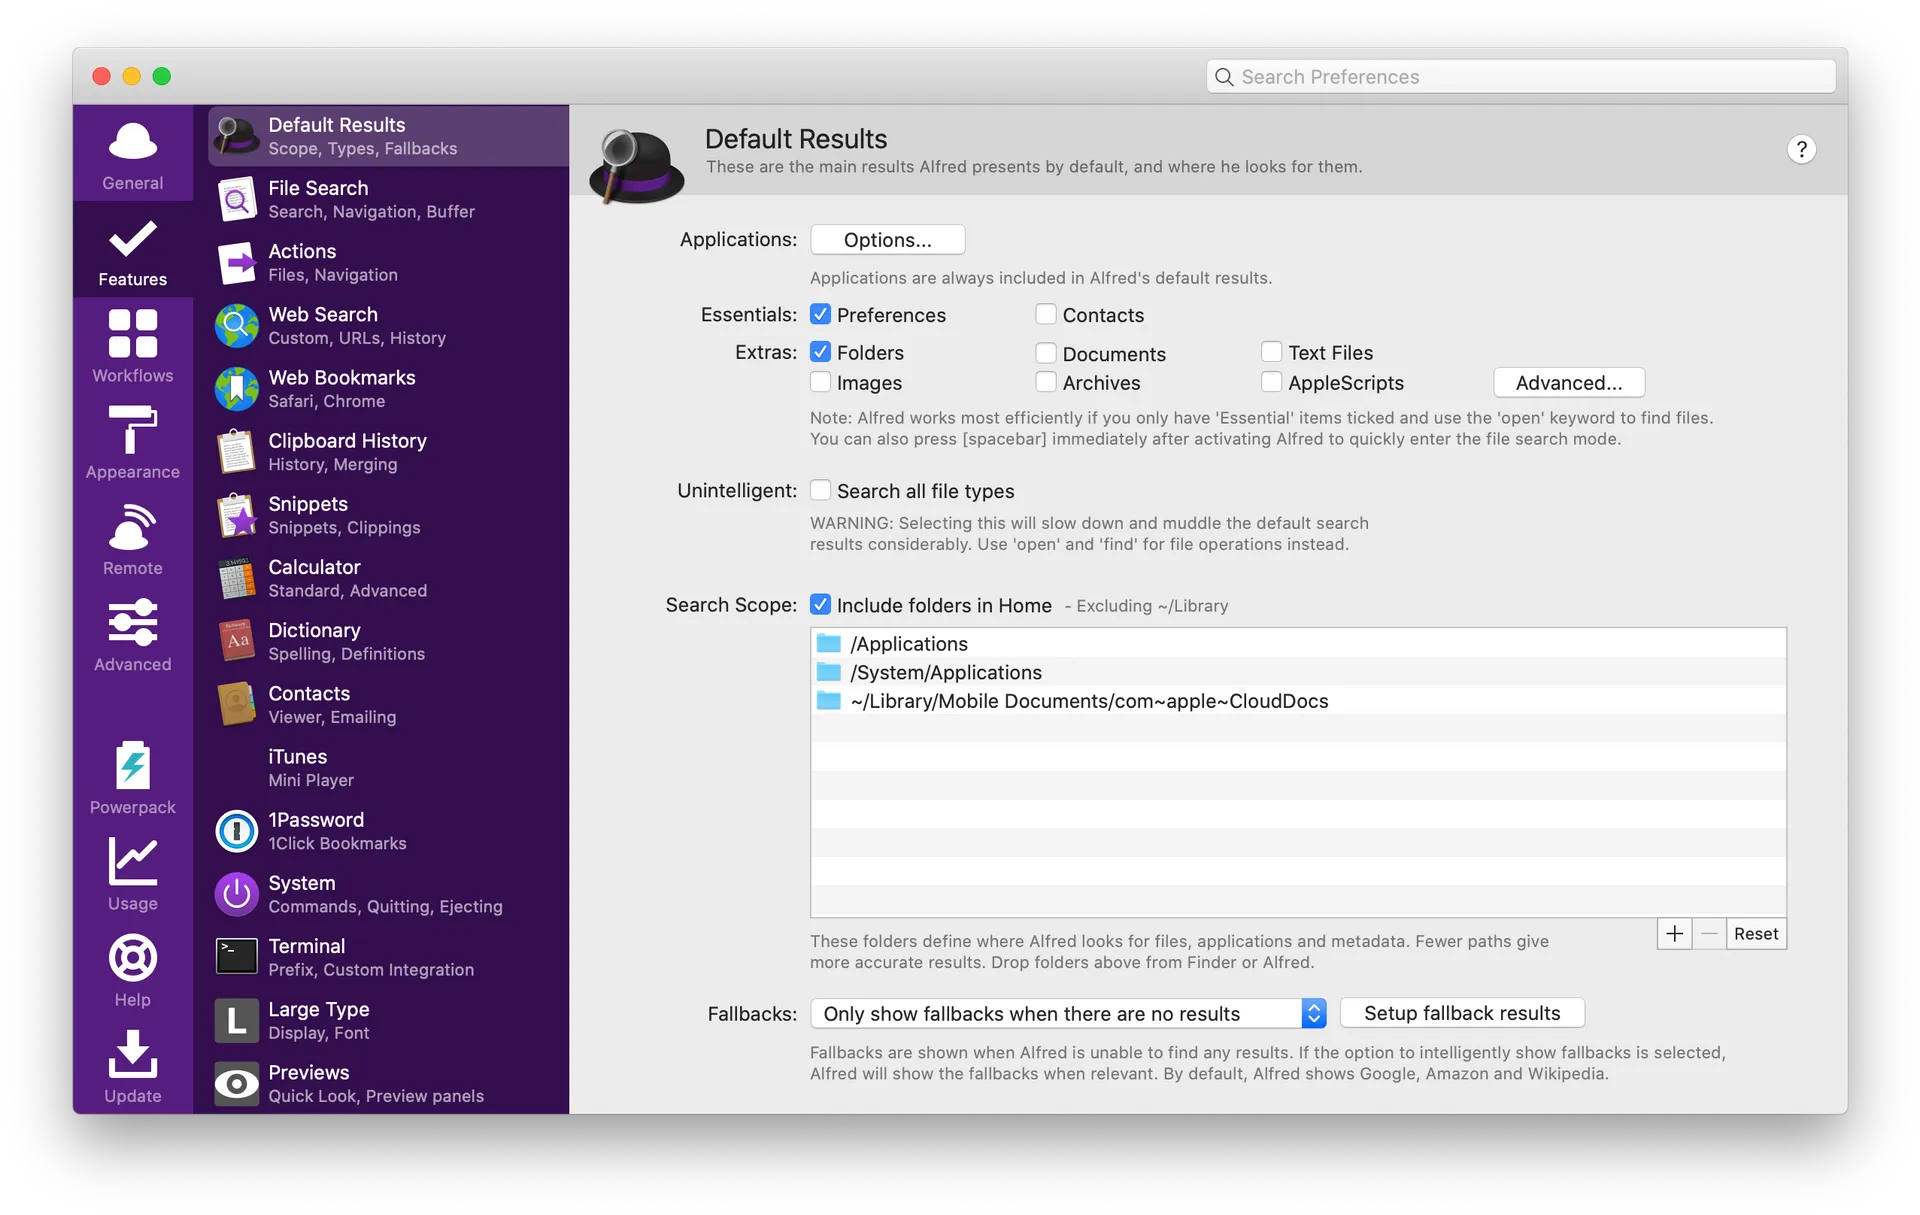1920x1215 pixels.
Task: Open the Powerpack section
Action: pos(132,778)
